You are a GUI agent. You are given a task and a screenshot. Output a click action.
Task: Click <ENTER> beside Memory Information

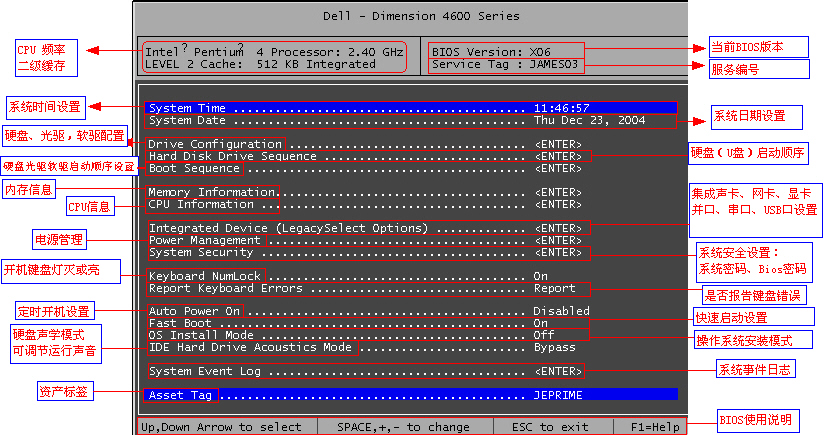coord(559,192)
